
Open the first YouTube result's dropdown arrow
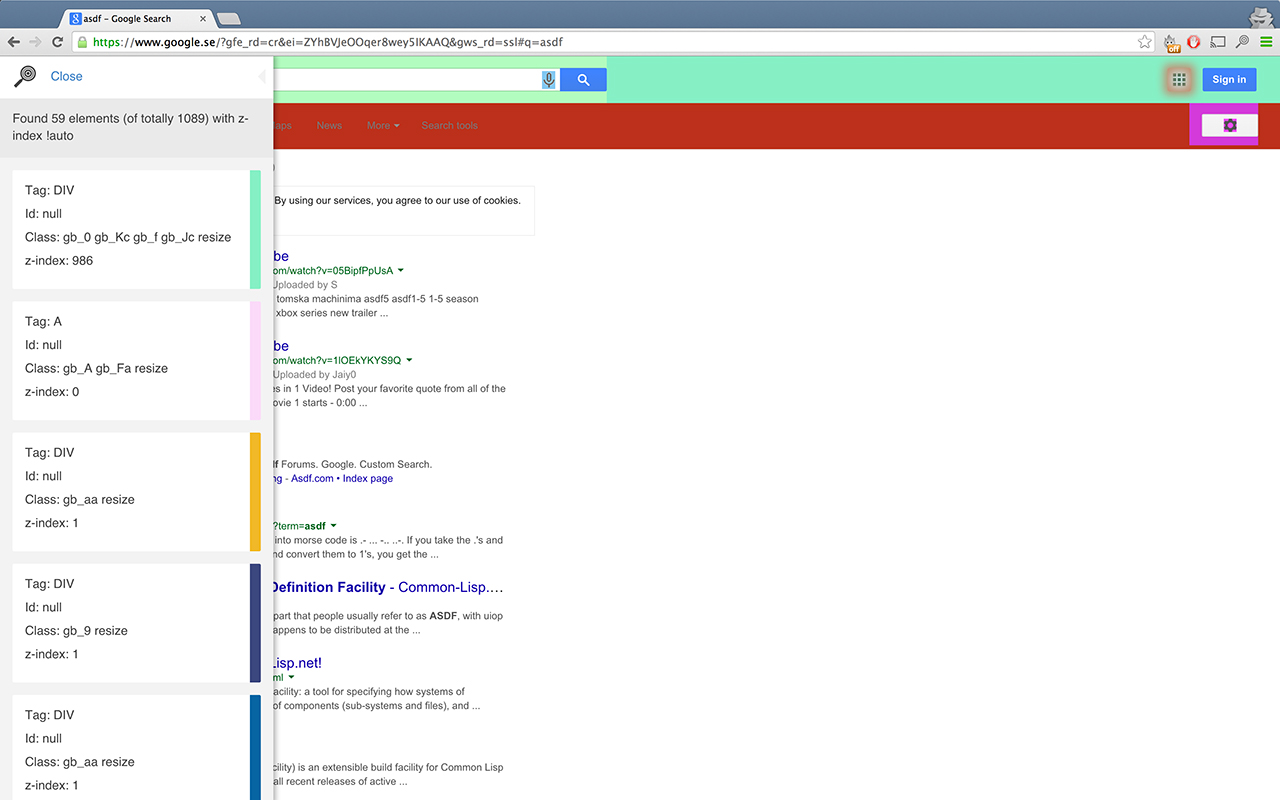(400, 270)
